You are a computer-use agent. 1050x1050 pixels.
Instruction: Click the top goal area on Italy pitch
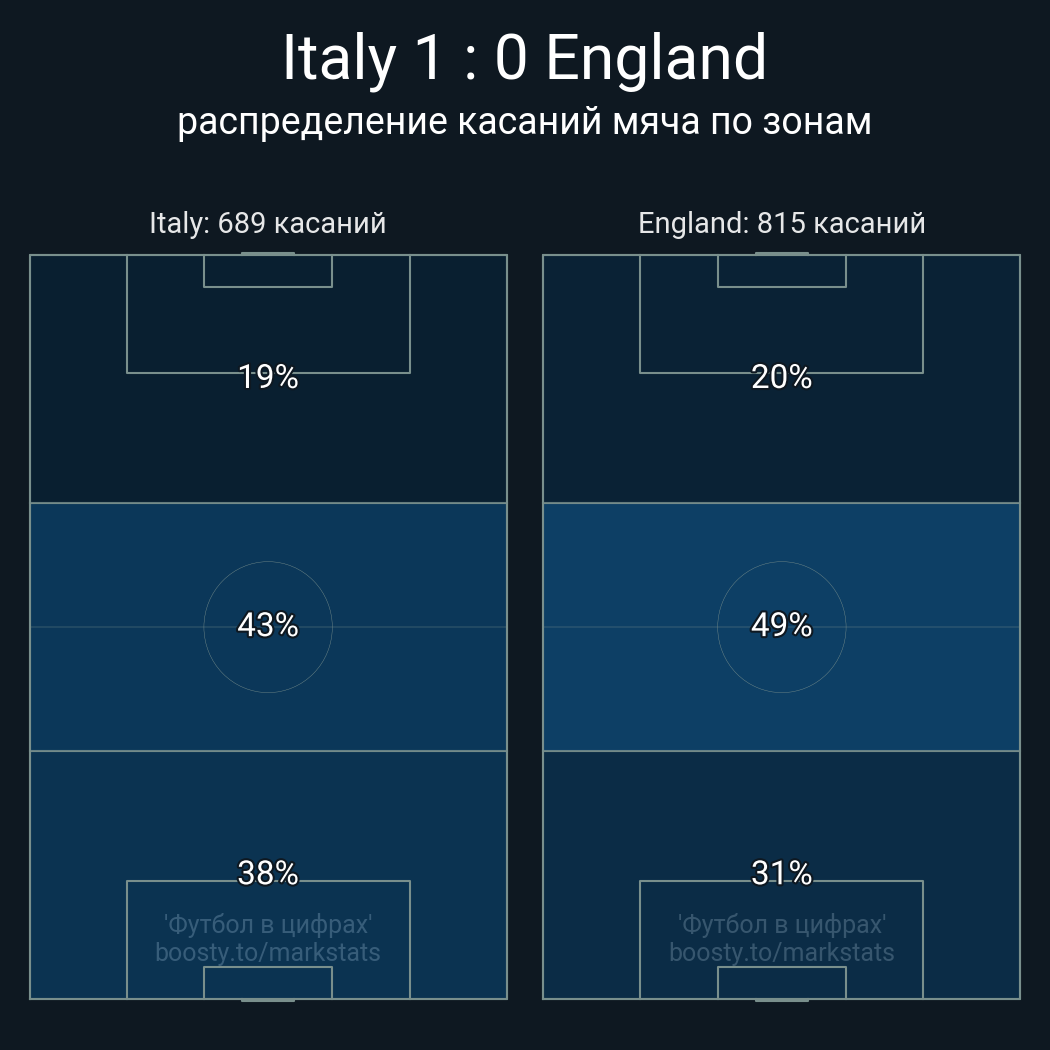268,271
